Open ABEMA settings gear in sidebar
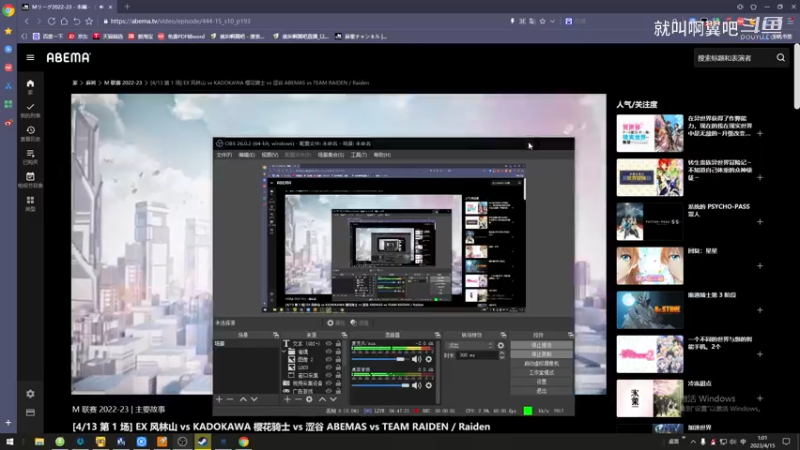 tap(30, 394)
